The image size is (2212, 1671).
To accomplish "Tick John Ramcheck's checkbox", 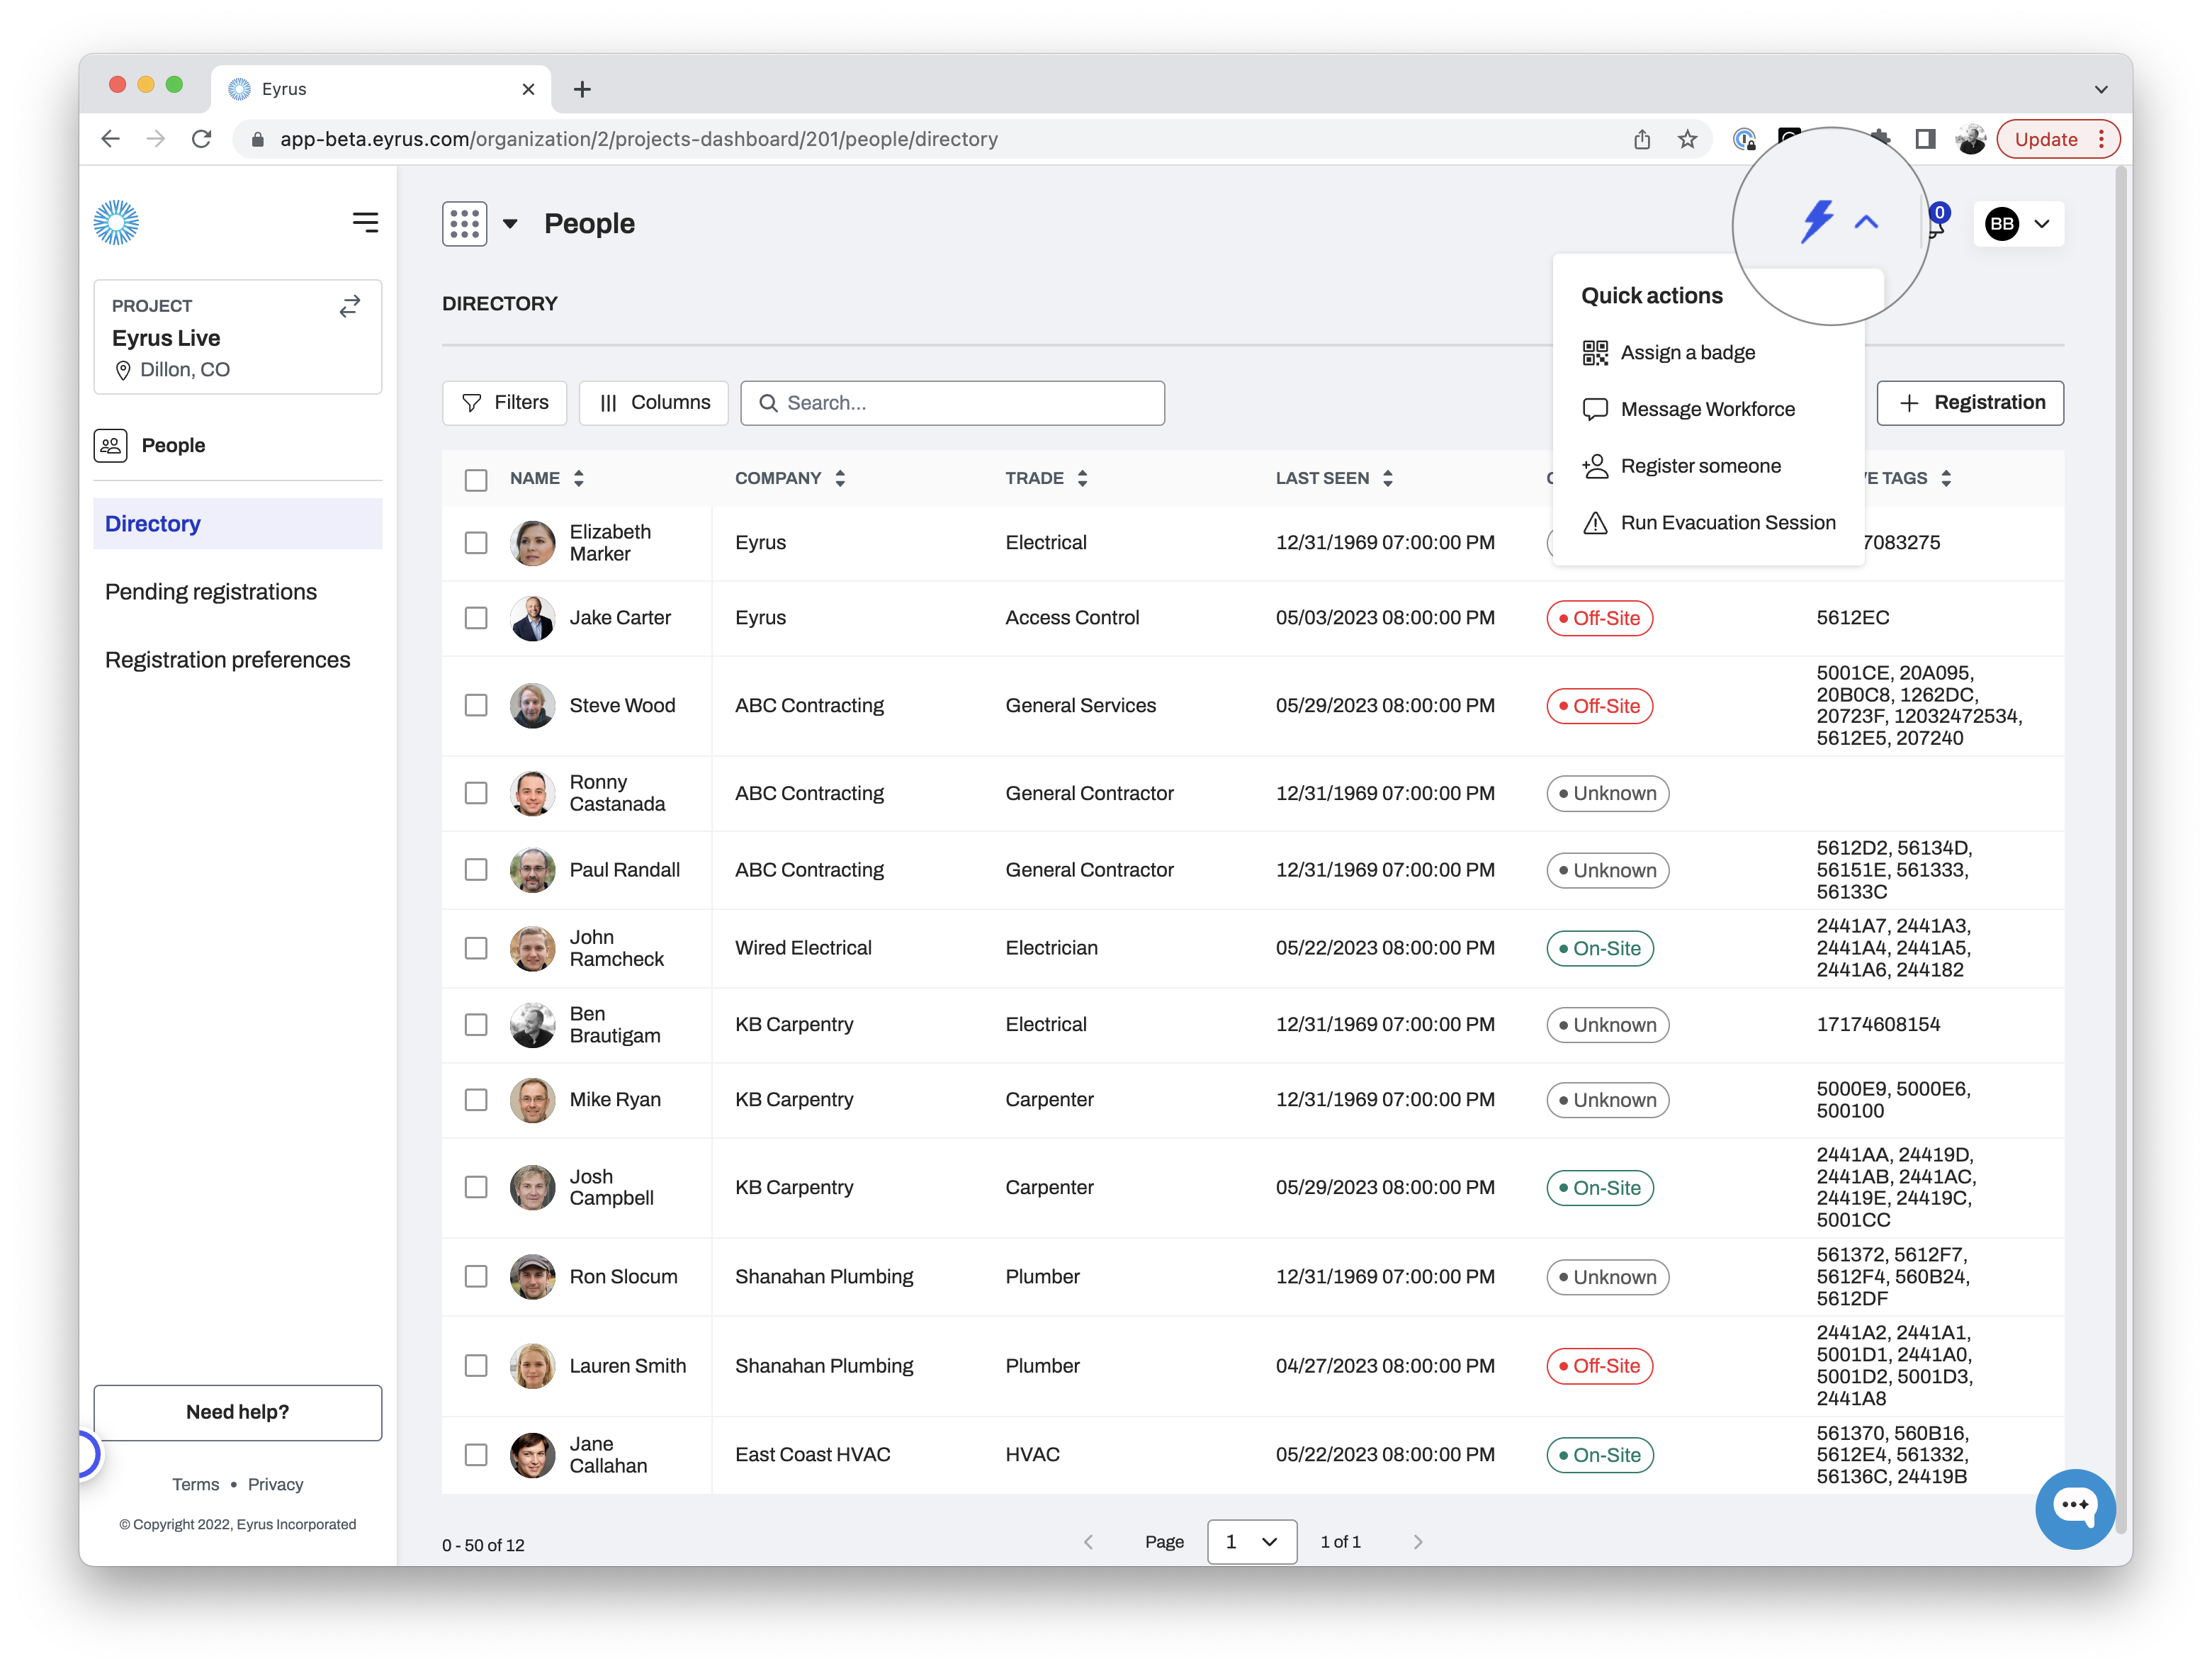I will [x=476, y=948].
